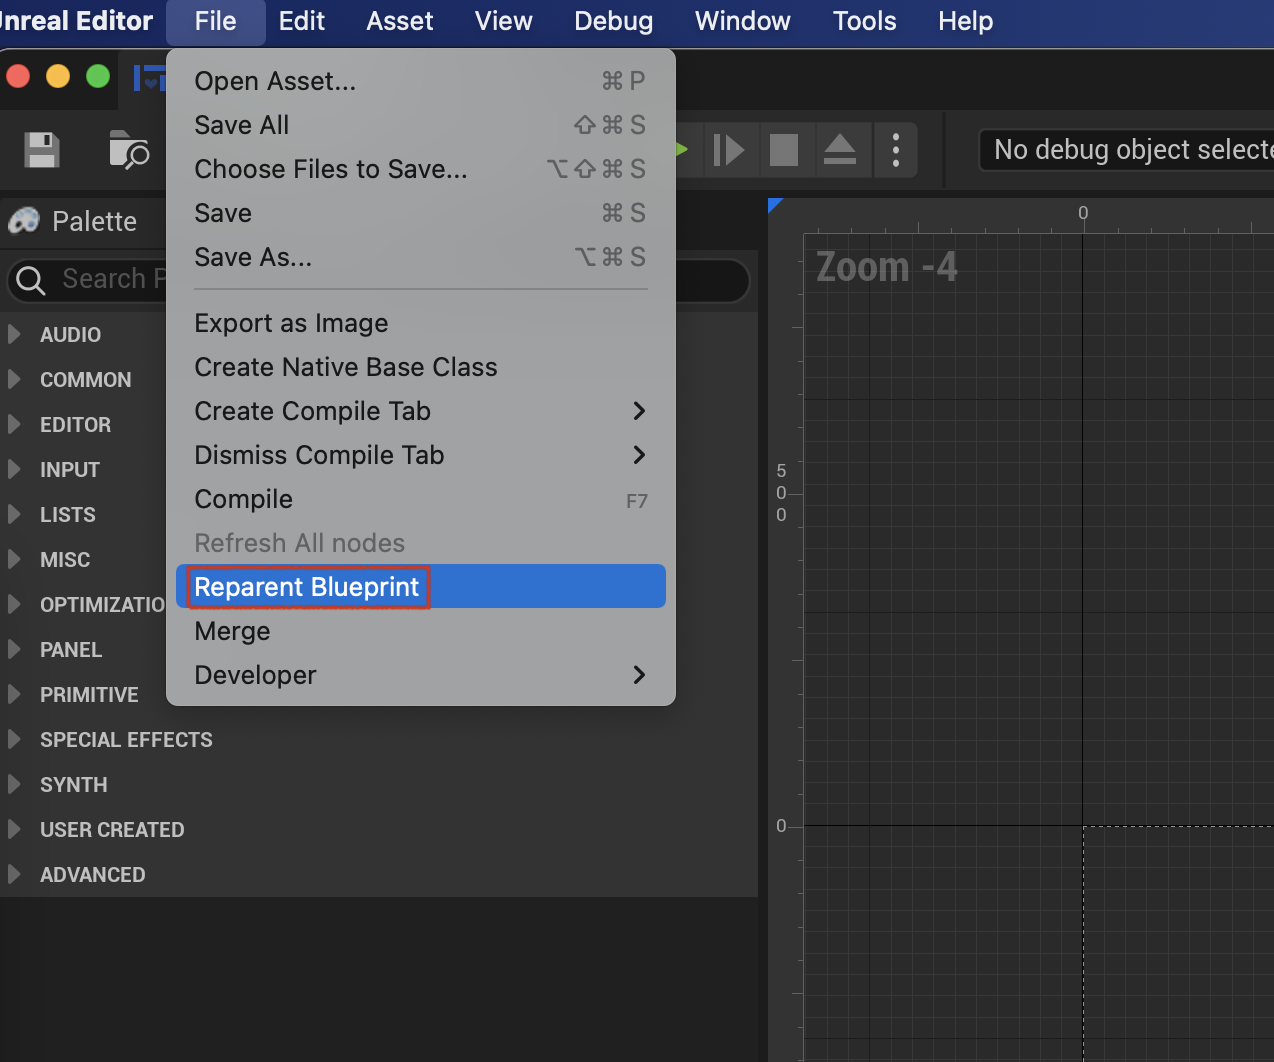Expand the INPUT palette category
Viewport: 1274px width, 1062px height.
tap(14, 469)
